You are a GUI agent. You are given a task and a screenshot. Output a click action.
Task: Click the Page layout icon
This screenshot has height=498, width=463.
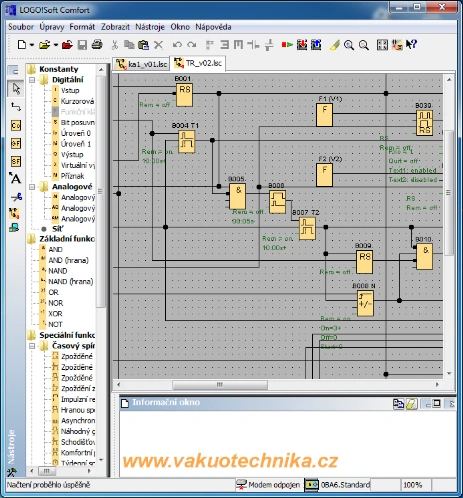click(382, 45)
